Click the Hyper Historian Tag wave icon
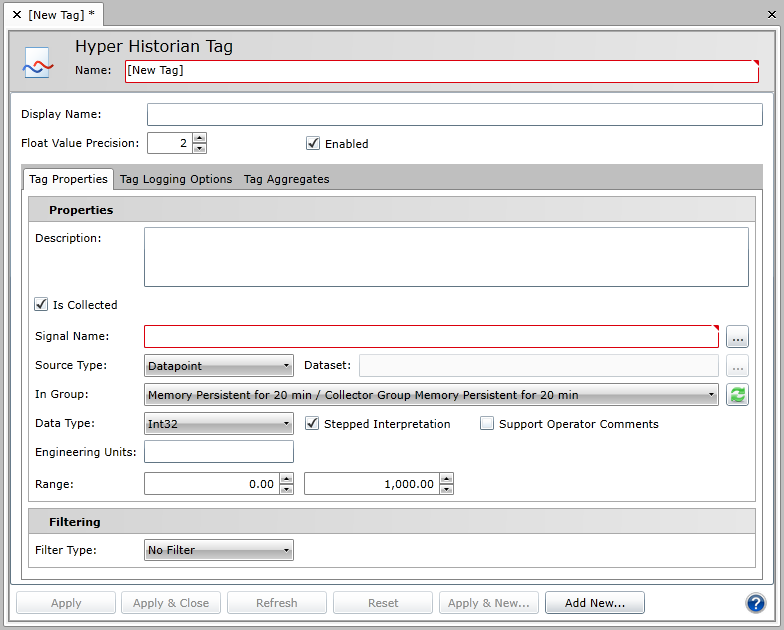Screen dimensions: 784x630 pos(38,65)
